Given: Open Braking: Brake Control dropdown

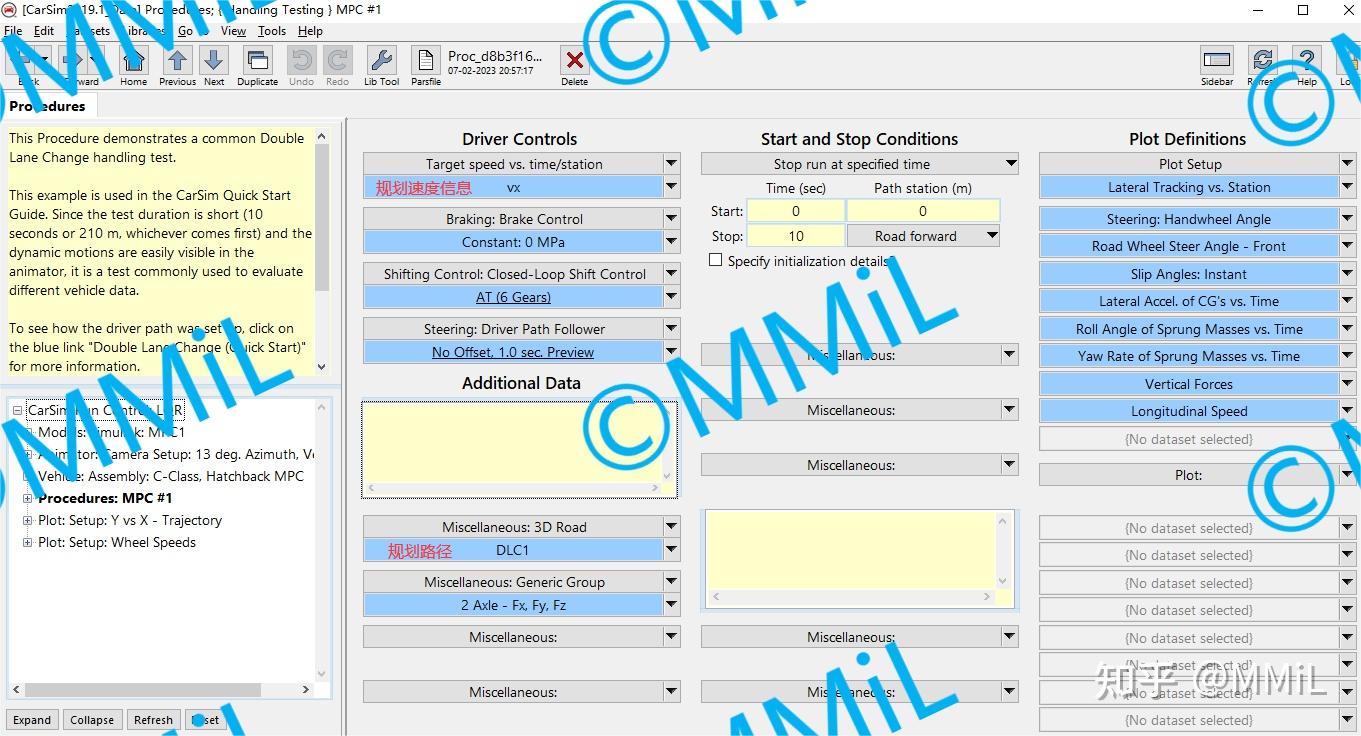Looking at the screenshot, I should coord(671,219).
